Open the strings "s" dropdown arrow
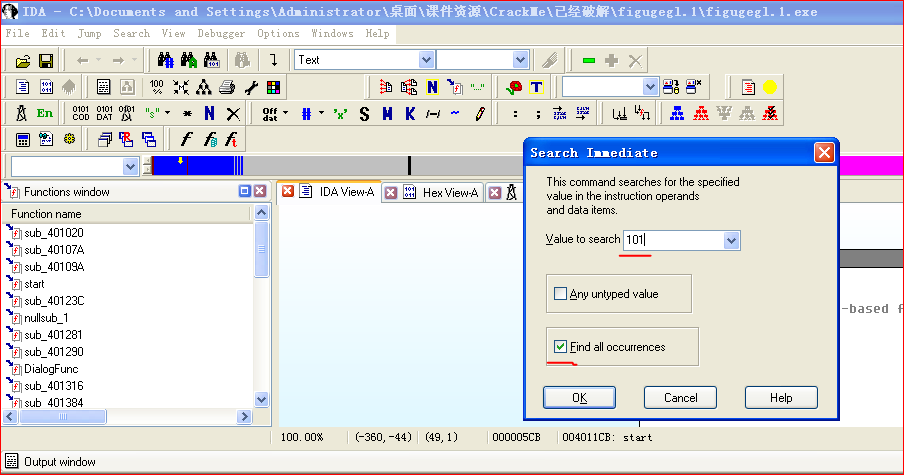This screenshot has width=904, height=475. click(167, 113)
